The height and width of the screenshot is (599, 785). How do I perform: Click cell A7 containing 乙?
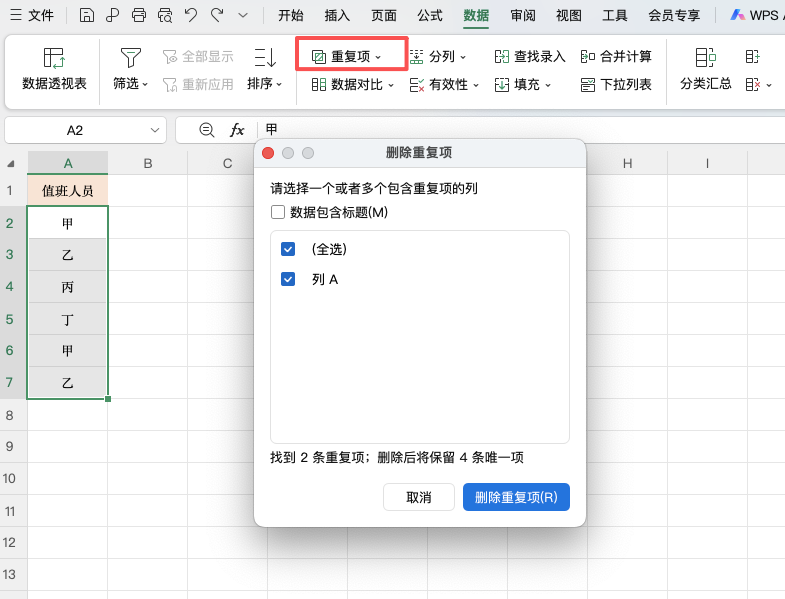(68, 383)
